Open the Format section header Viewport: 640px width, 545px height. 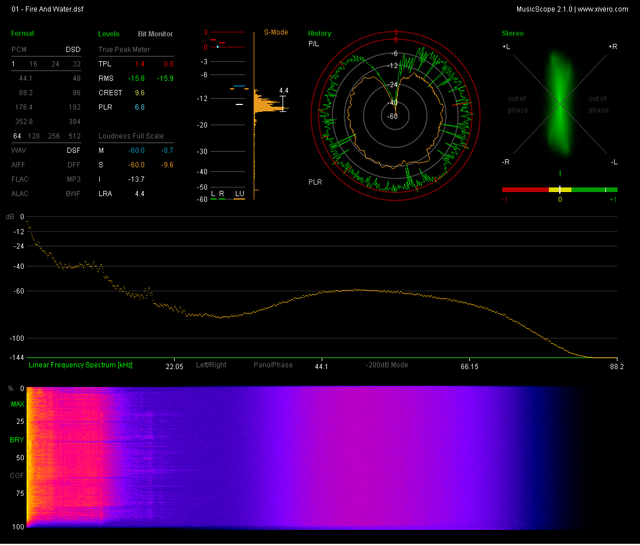point(22,33)
